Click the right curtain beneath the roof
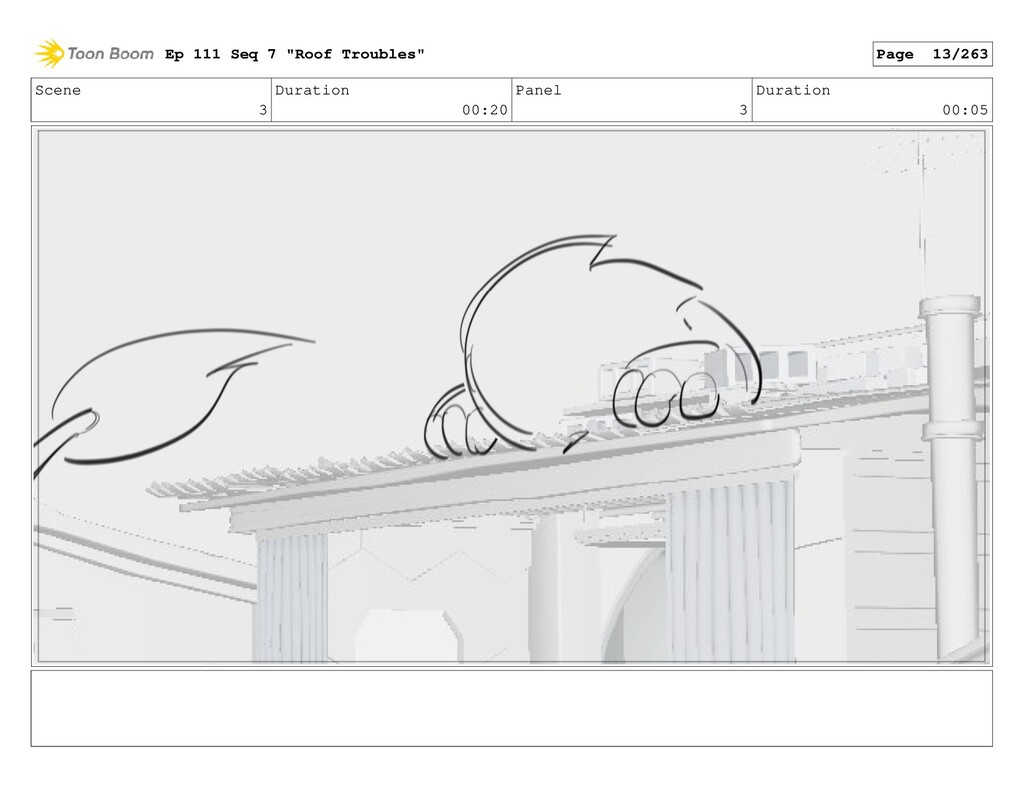This screenshot has width=1024, height=793. point(731,570)
